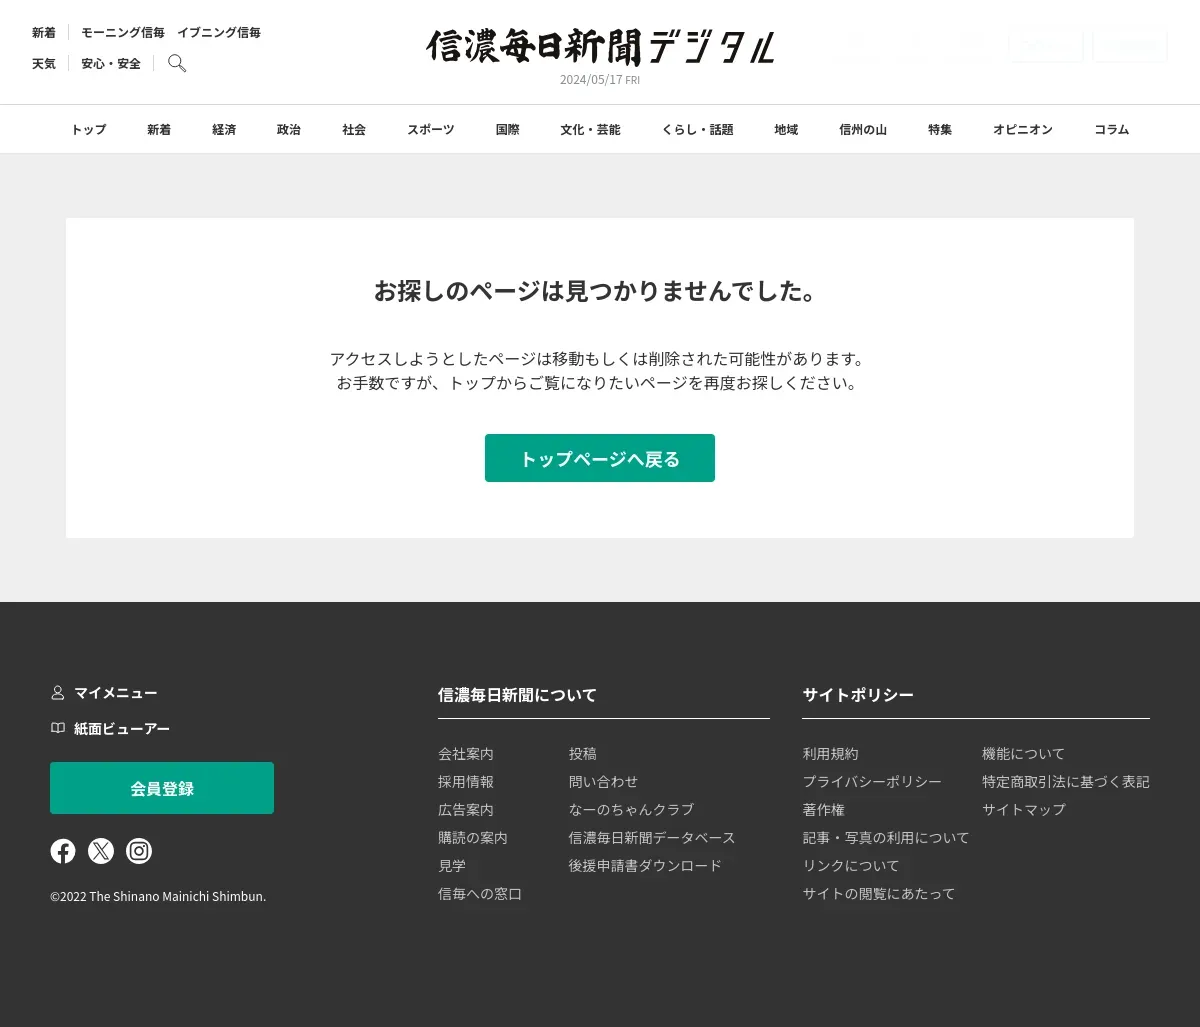This screenshot has width=1200, height=1027.
Task: Open 記事・写真の利用について link
Action: 886,838
